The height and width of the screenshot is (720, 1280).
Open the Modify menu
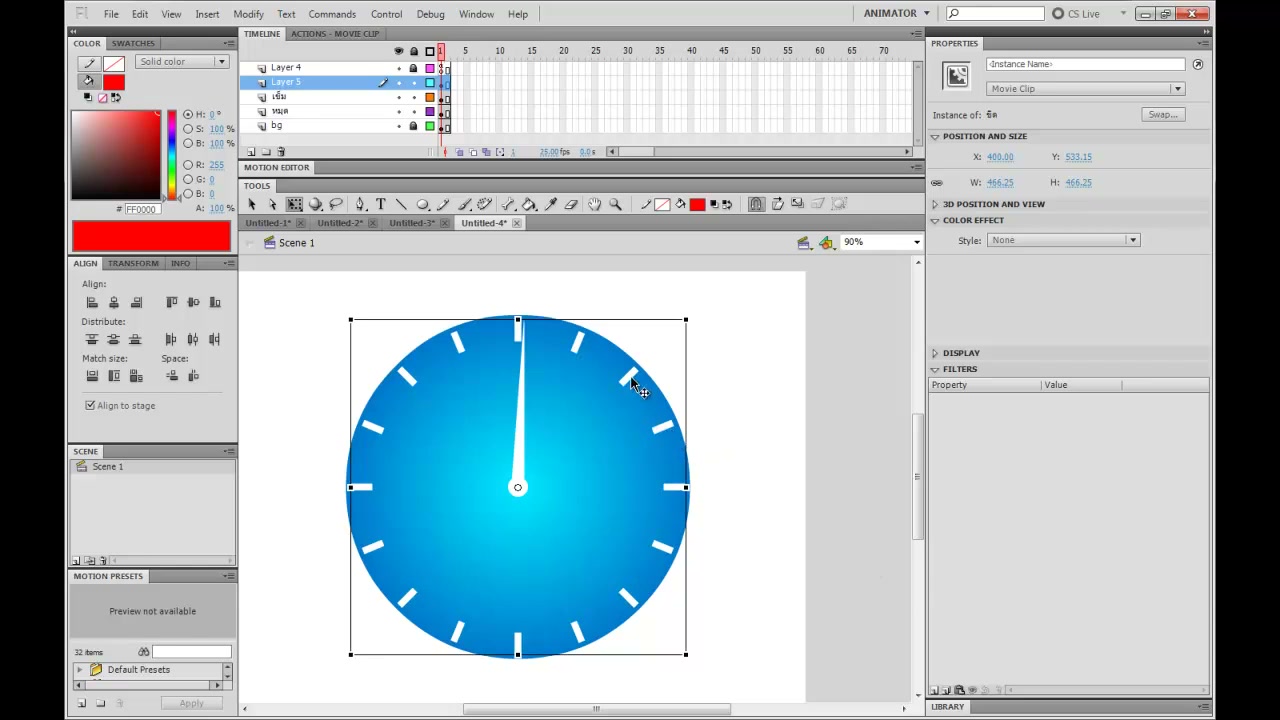tap(248, 14)
